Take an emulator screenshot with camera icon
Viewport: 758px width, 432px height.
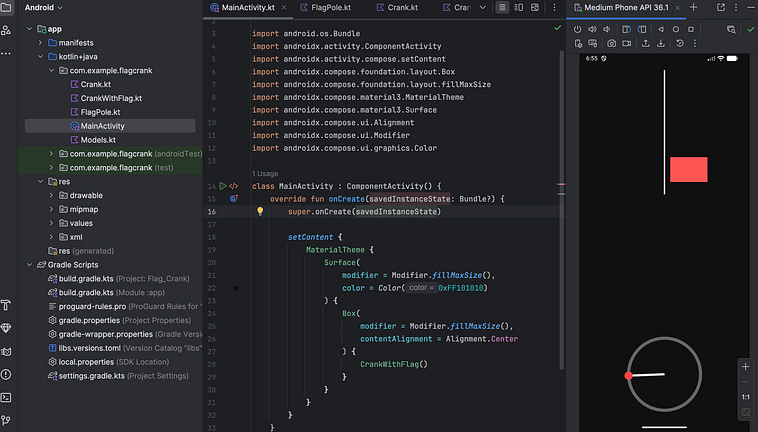[612, 43]
